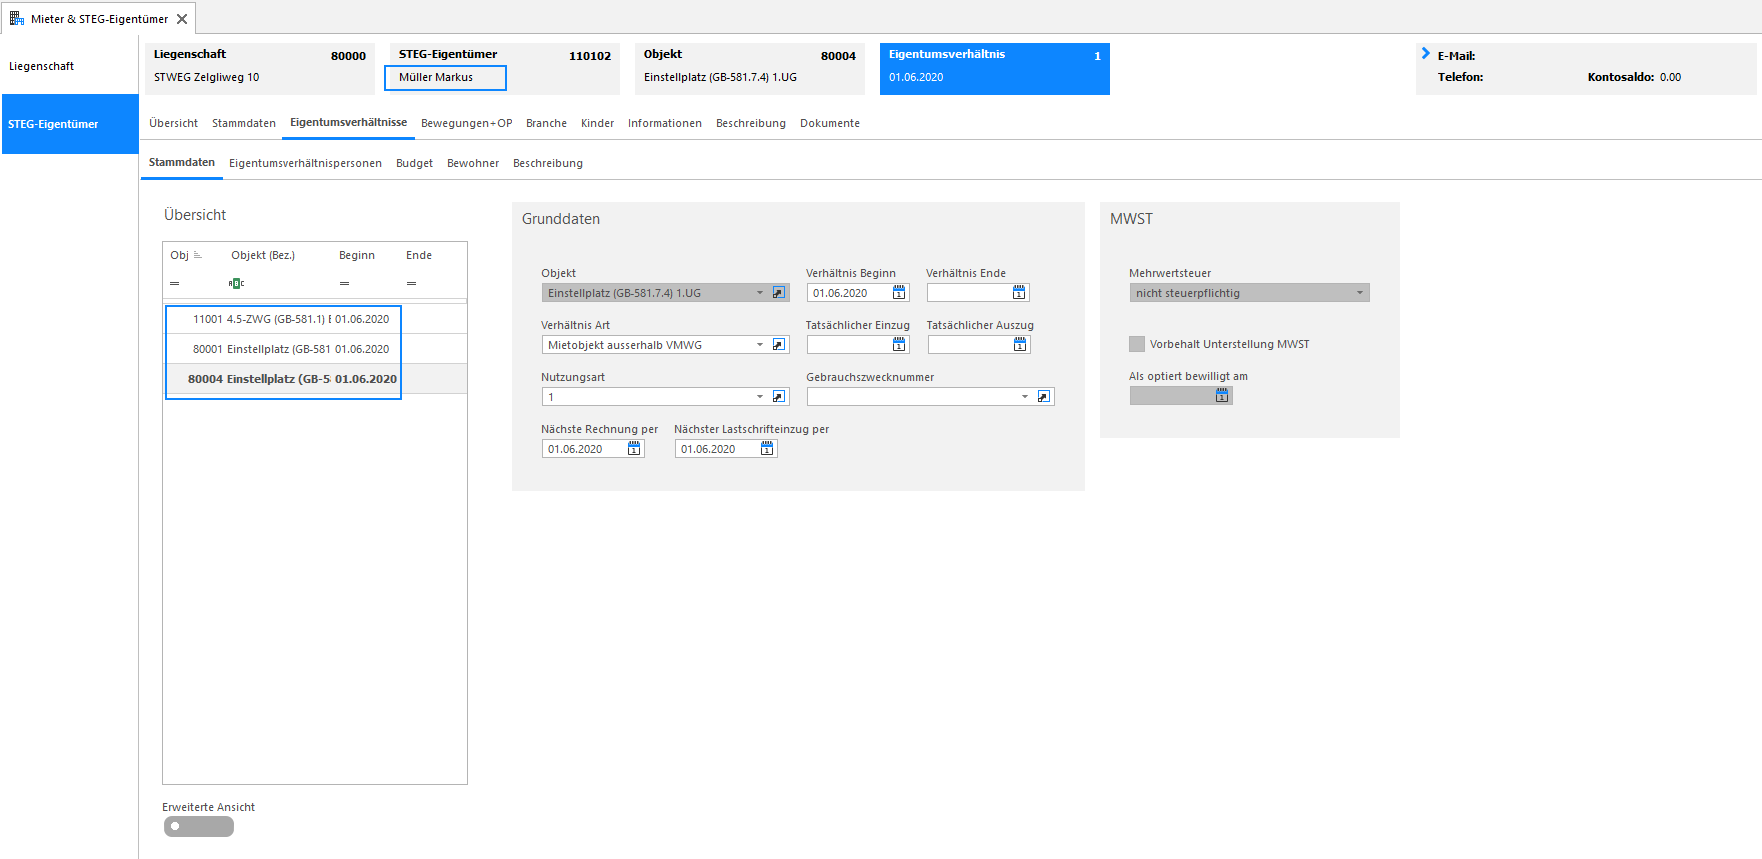Open calendar for Als optiert bewilligt am
The height and width of the screenshot is (859, 1762).
pos(1222,396)
